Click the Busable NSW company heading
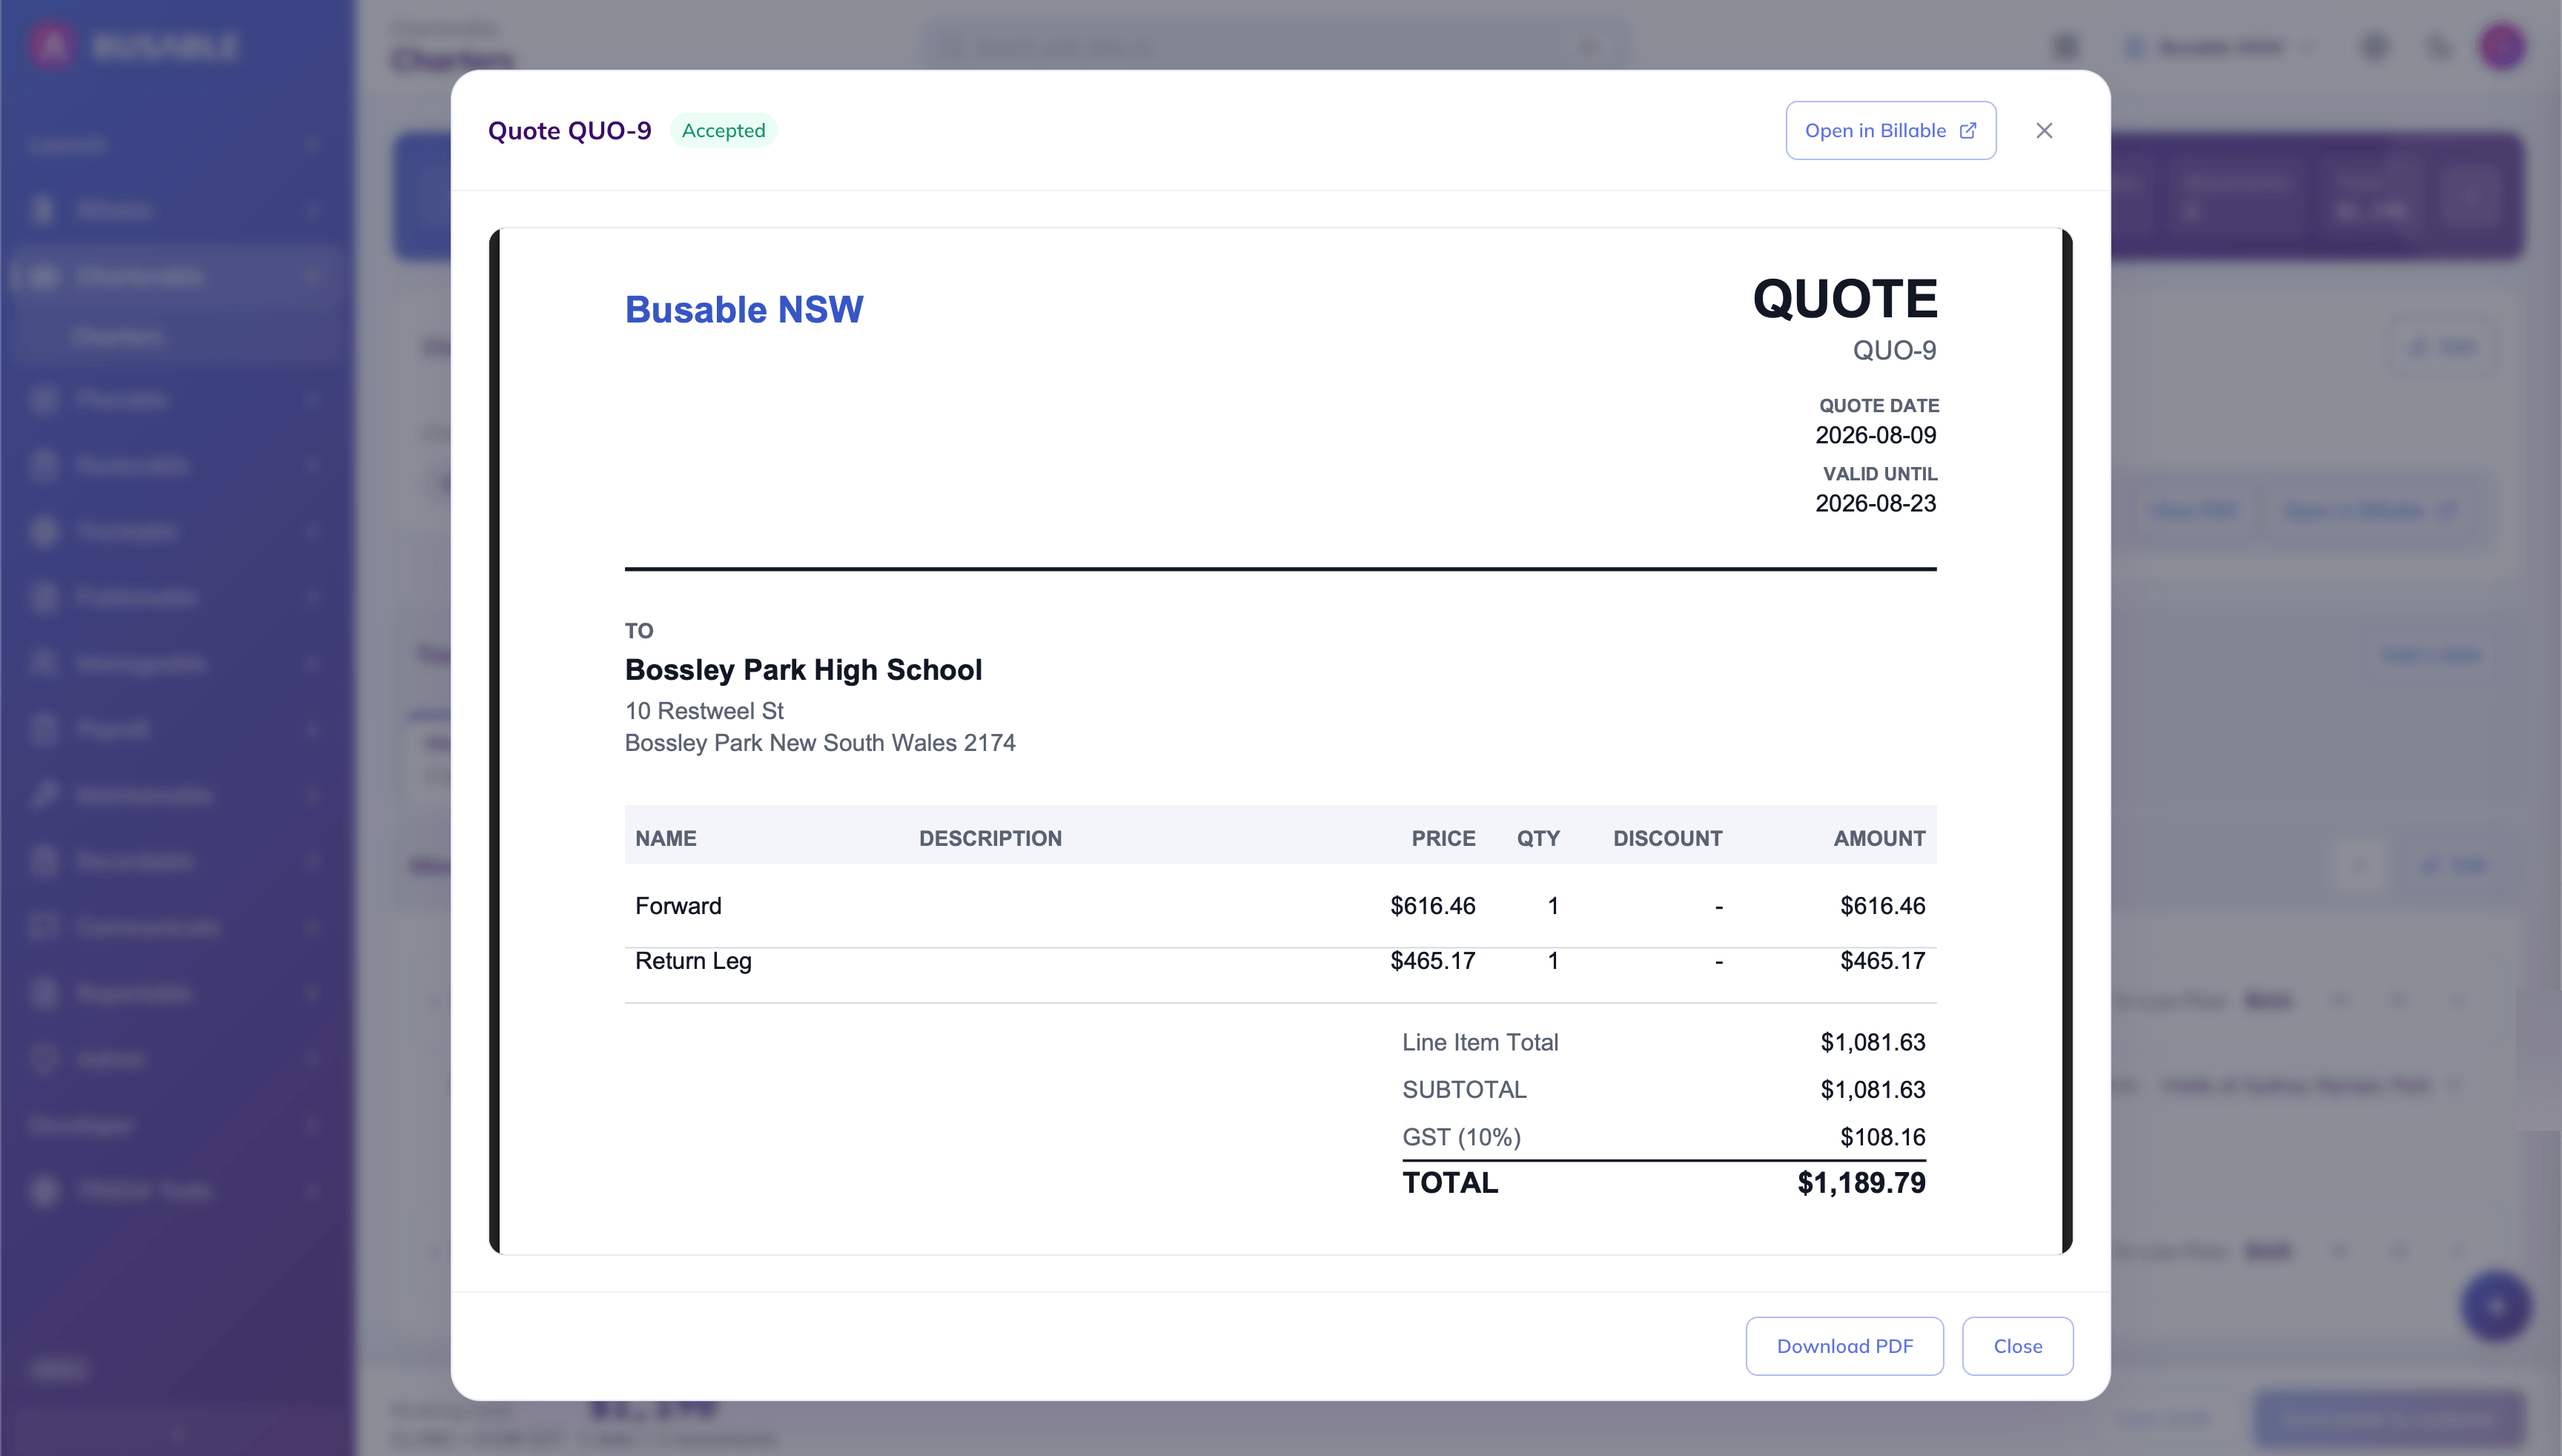The image size is (2562, 1456). click(744, 309)
